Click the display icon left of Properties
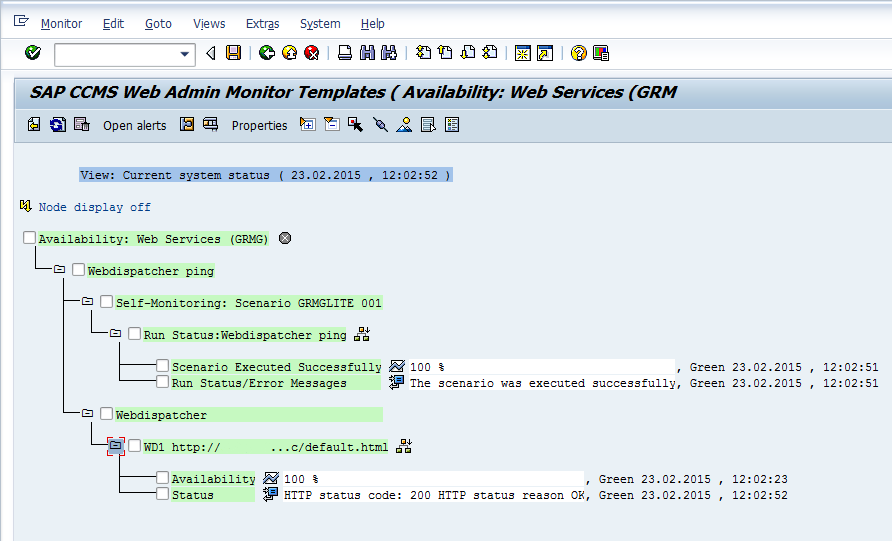This screenshot has height=541, width=892. coord(210,125)
